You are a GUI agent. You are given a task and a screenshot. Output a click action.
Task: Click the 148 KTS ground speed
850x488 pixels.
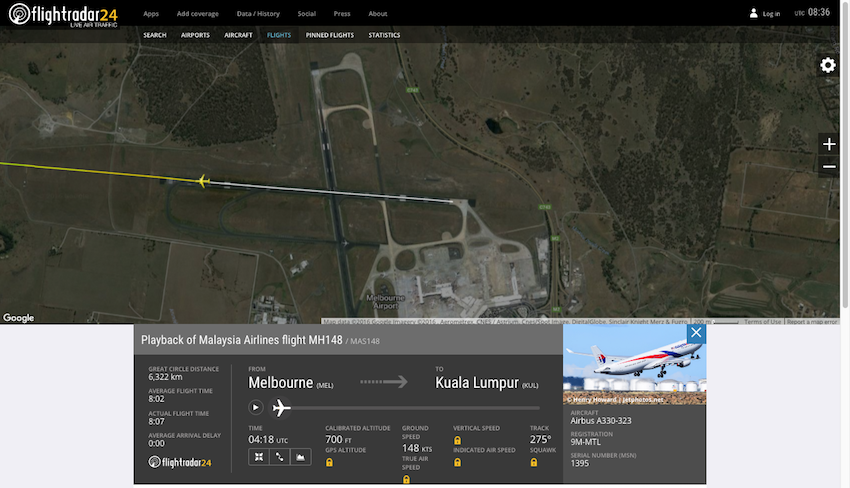point(417,448)
